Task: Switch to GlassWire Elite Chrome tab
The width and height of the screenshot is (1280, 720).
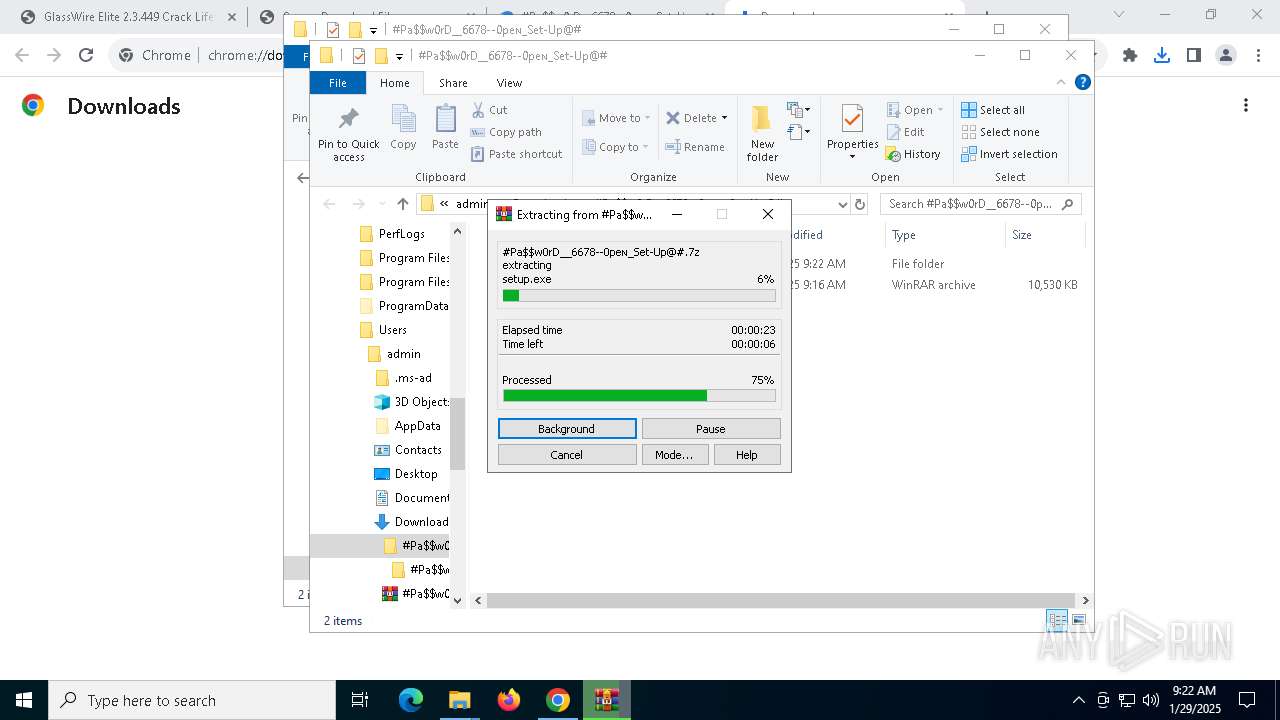Action: (x=128, y=16)
